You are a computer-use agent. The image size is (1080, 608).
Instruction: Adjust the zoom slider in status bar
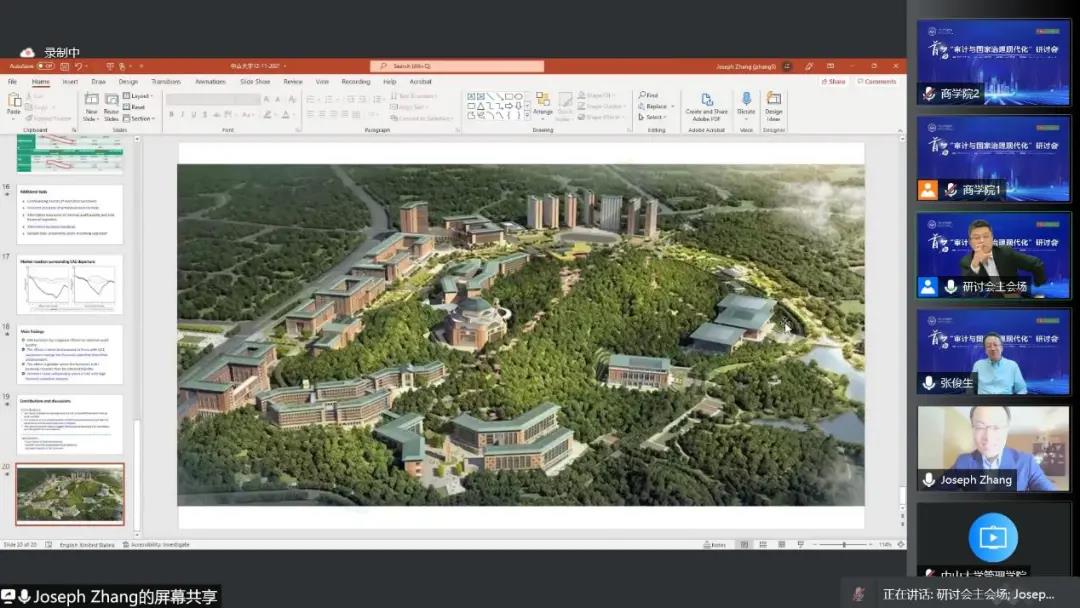[845, 545]
